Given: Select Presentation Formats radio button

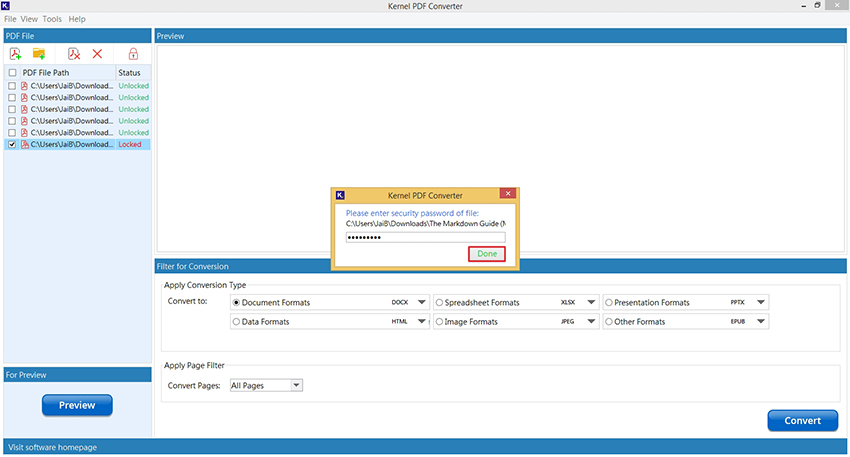Looking at the screenshot, I should point(609,302).
